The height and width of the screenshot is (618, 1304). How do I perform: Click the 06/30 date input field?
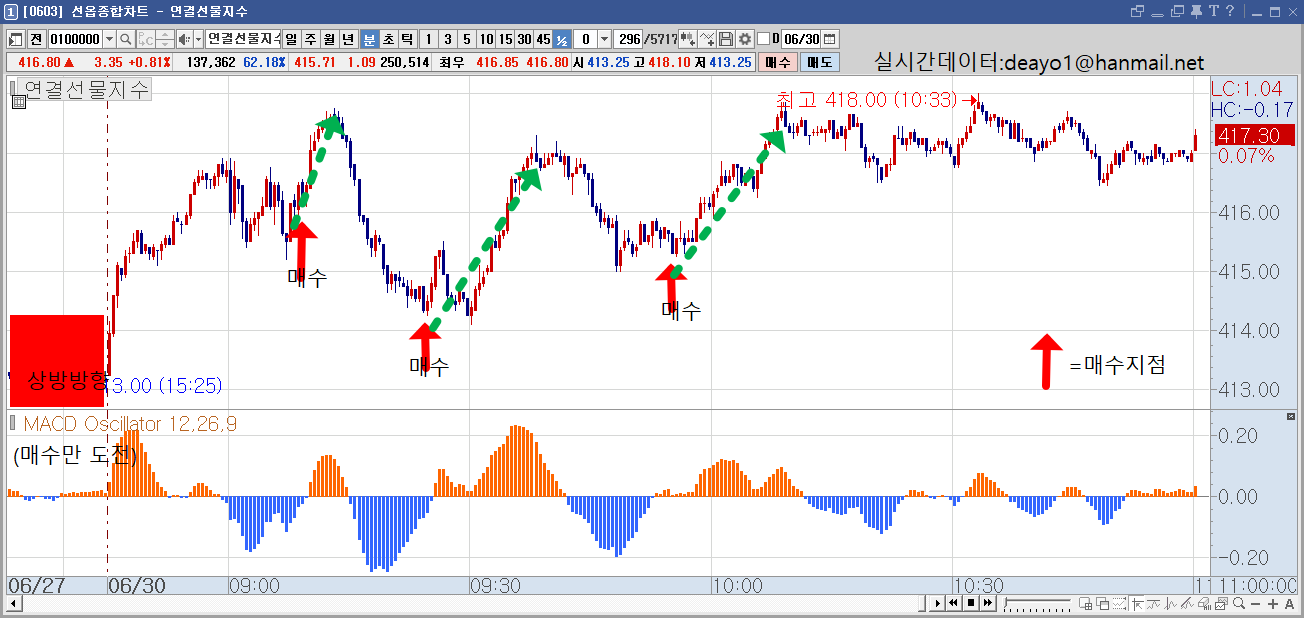tap(802, 39)
